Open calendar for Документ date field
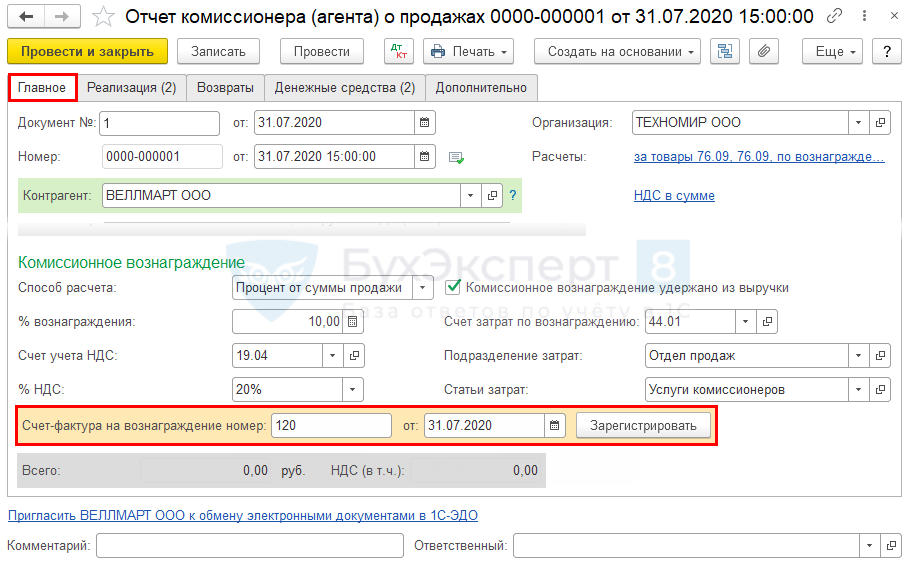The height and width of the screenshot is (562, 916). click(424, 123)
